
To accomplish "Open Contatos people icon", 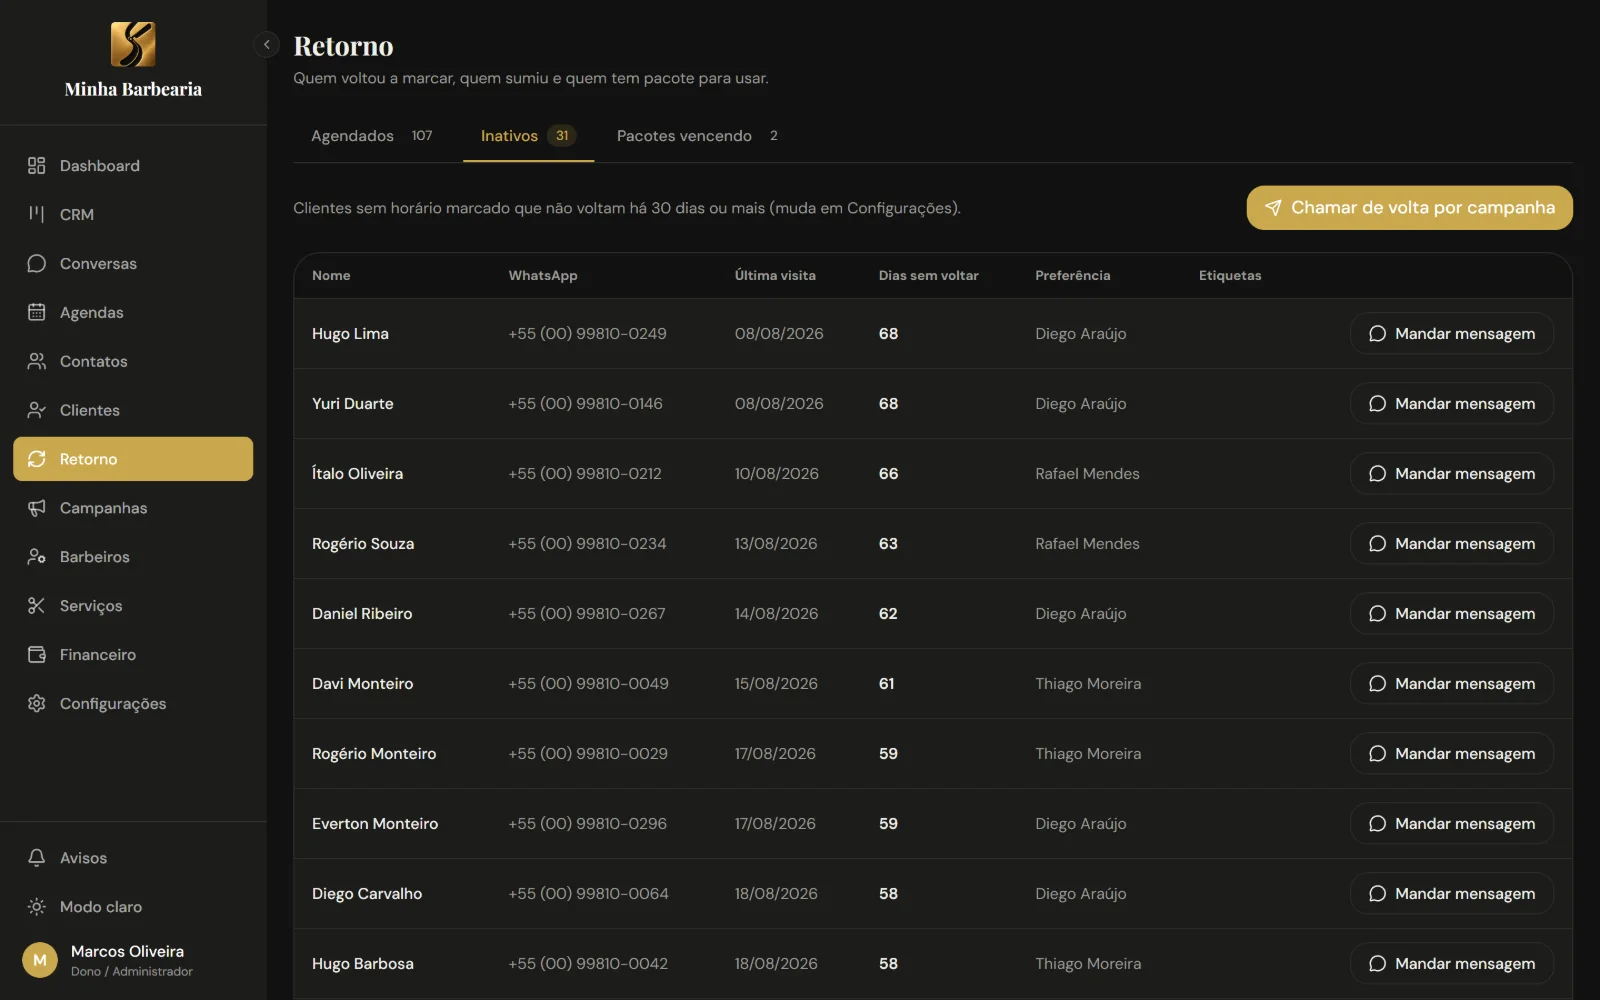I will [37, 361].
